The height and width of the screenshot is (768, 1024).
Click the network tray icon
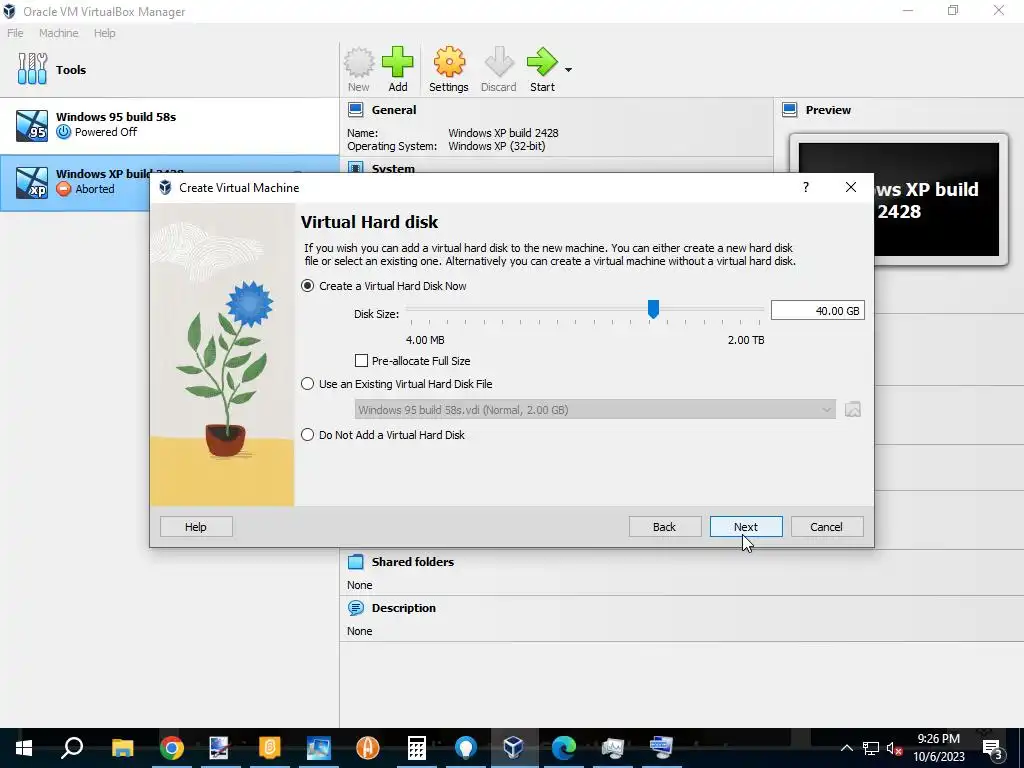point(871,748)
